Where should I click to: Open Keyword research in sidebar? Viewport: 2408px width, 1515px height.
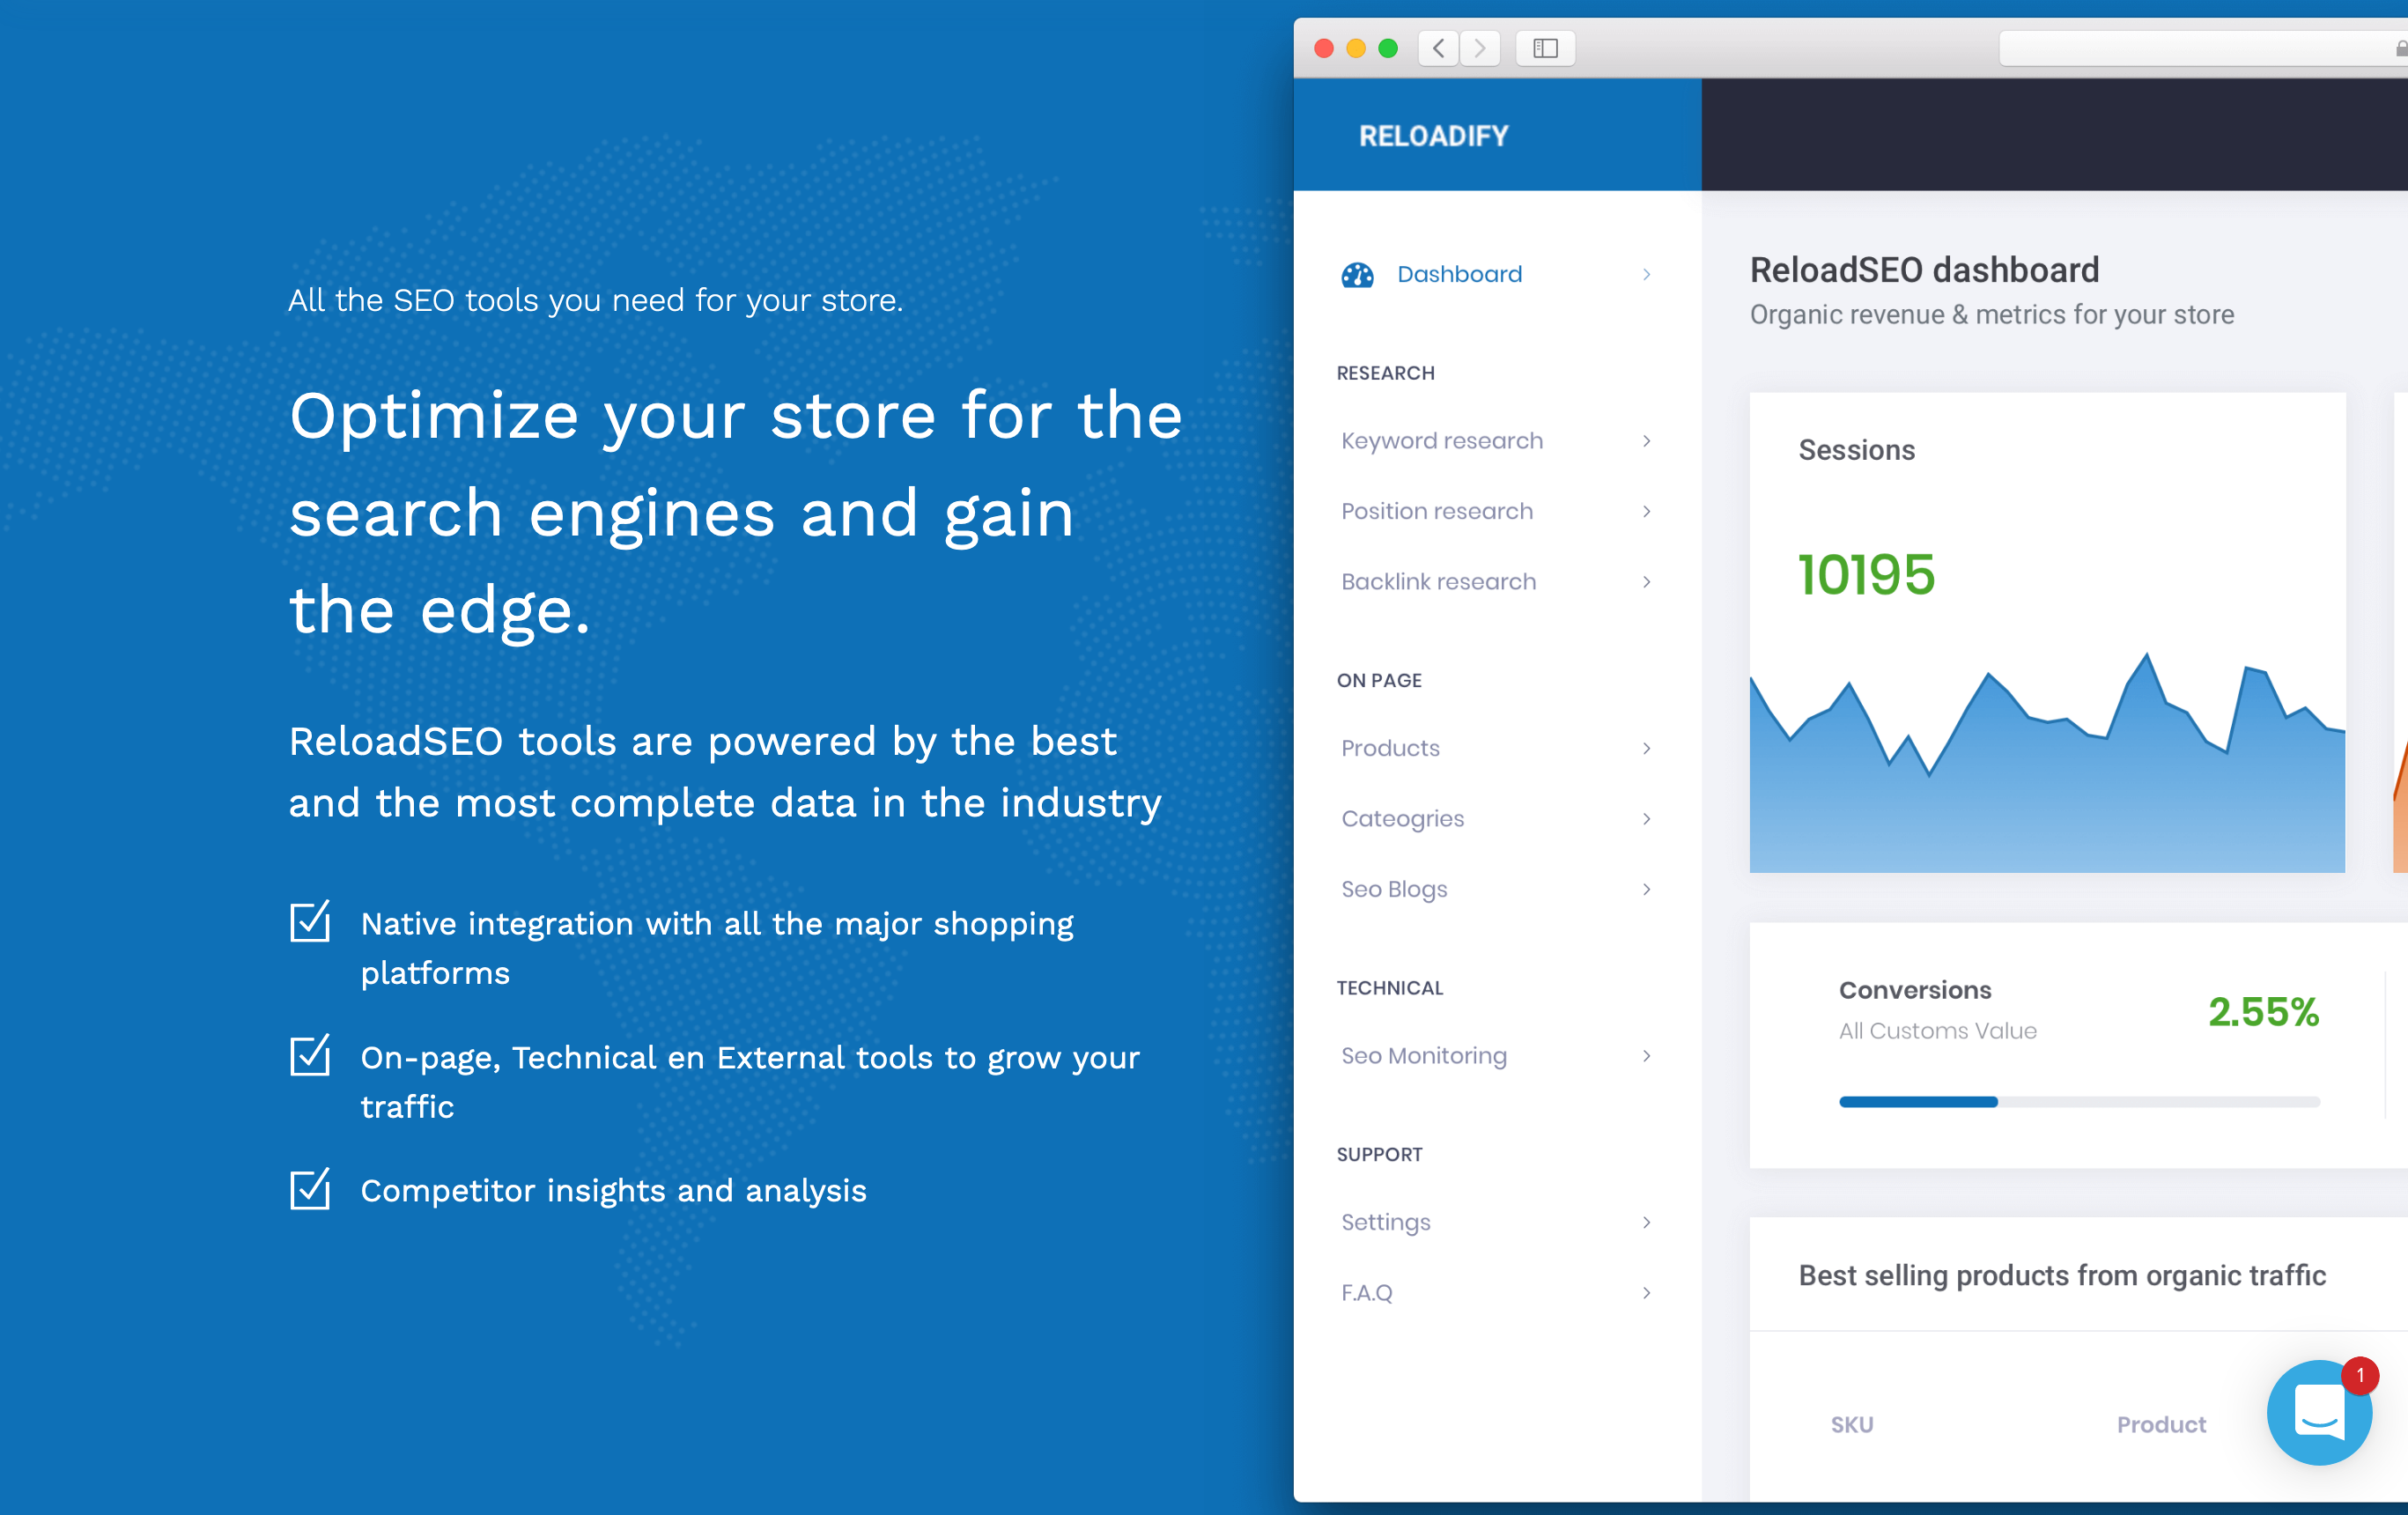[1442, 441]
